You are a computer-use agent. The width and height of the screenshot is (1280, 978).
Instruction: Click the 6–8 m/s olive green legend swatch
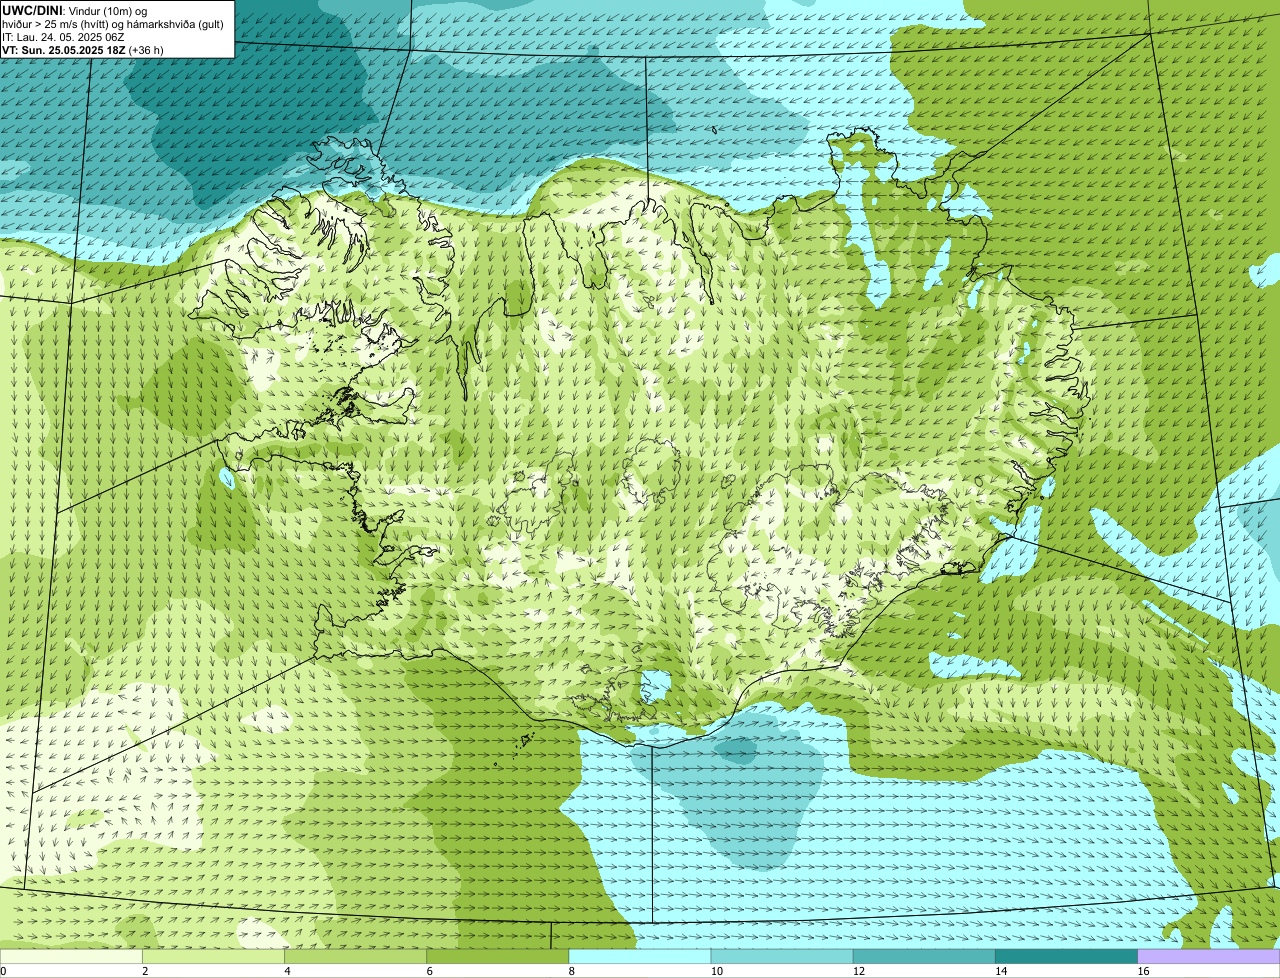(498, 957)
